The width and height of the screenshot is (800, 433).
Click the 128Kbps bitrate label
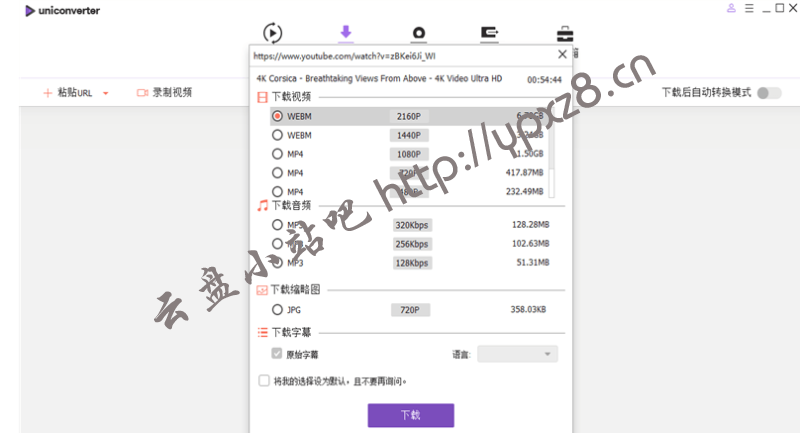(412, 263)
